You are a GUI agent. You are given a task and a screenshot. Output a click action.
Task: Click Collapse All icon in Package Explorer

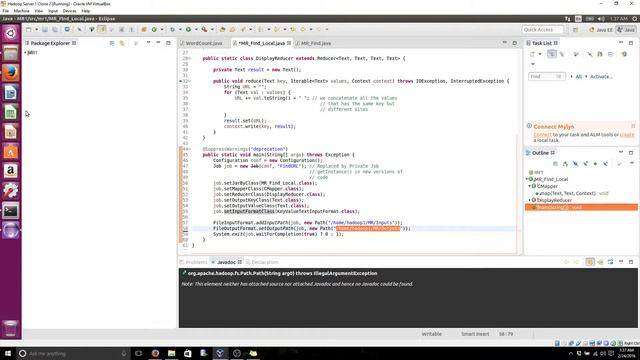tap(112, 43)
